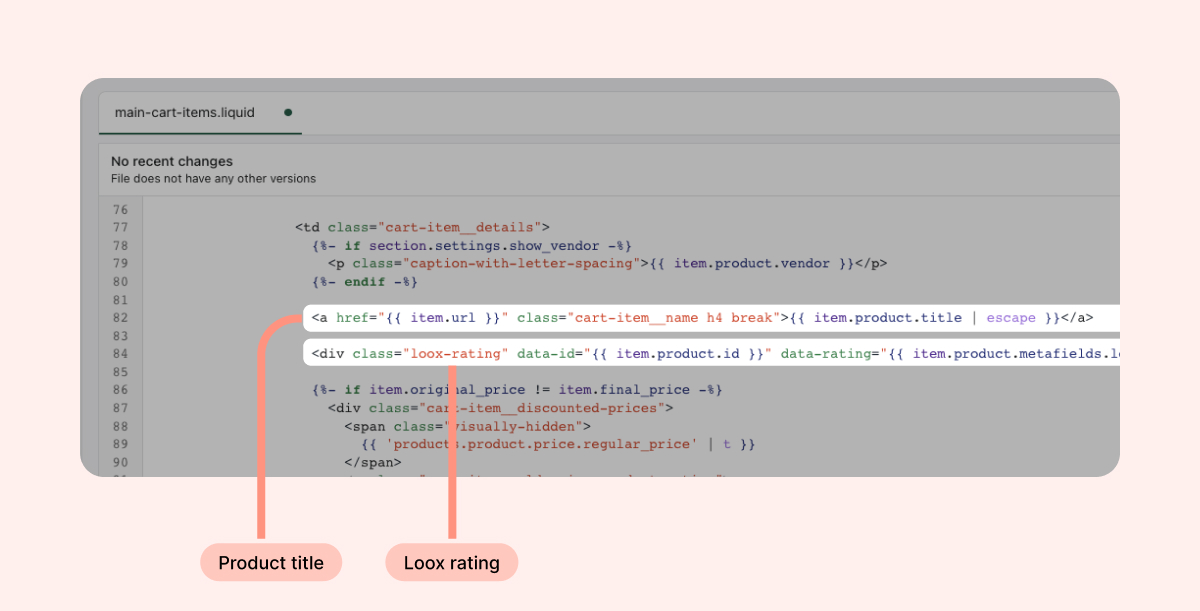This screenshot has height=611, width=1200.
Task: Select the "Product title" callout label
Action: 271,563
